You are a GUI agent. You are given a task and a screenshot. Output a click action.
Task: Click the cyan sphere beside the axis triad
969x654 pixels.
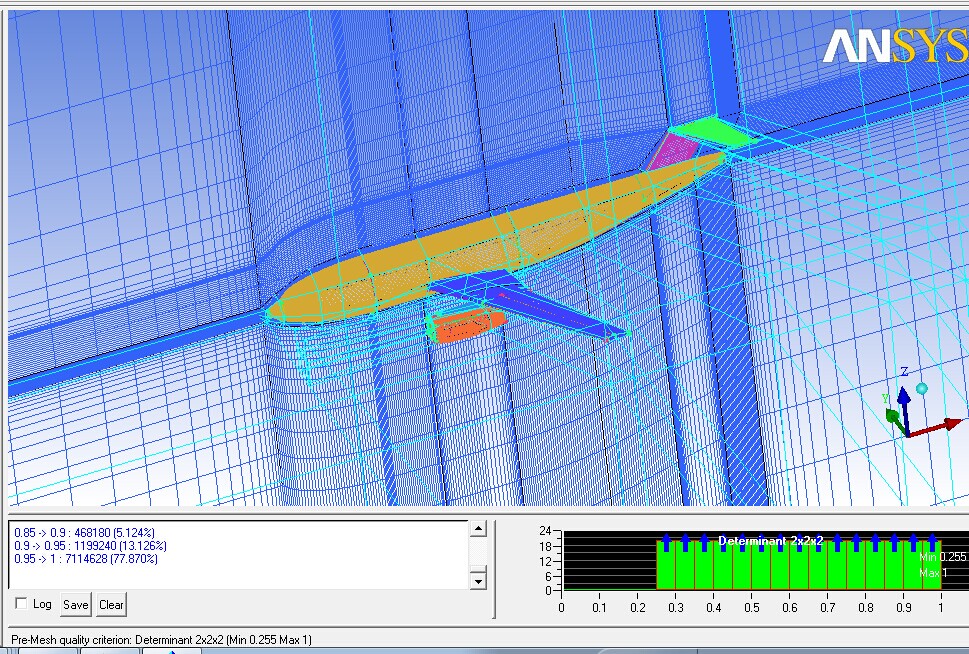(922, 388)
